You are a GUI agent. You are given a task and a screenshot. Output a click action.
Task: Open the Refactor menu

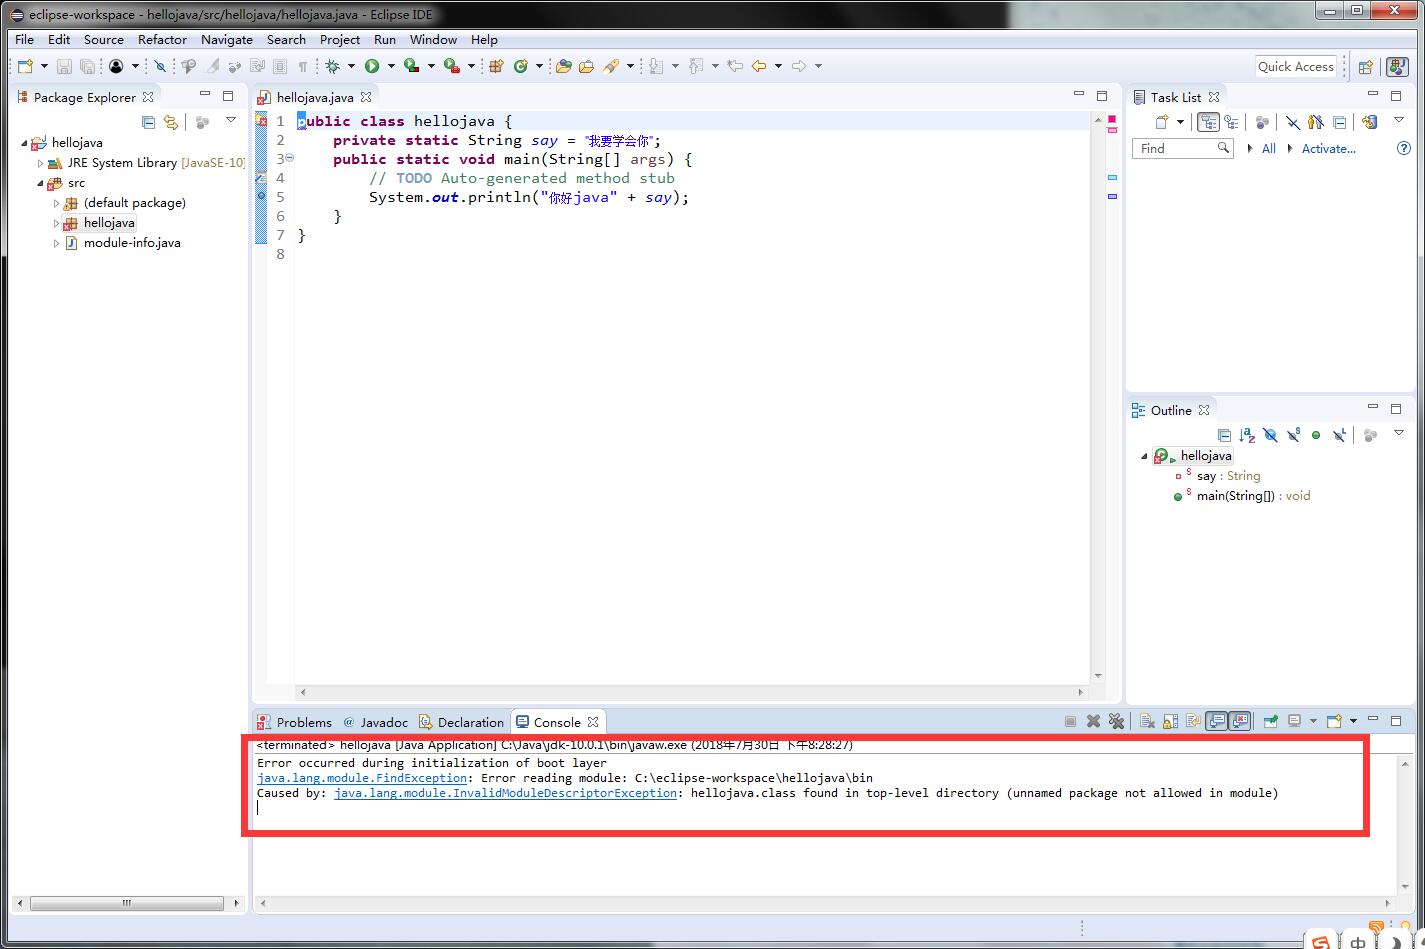[x=162, y=40]
